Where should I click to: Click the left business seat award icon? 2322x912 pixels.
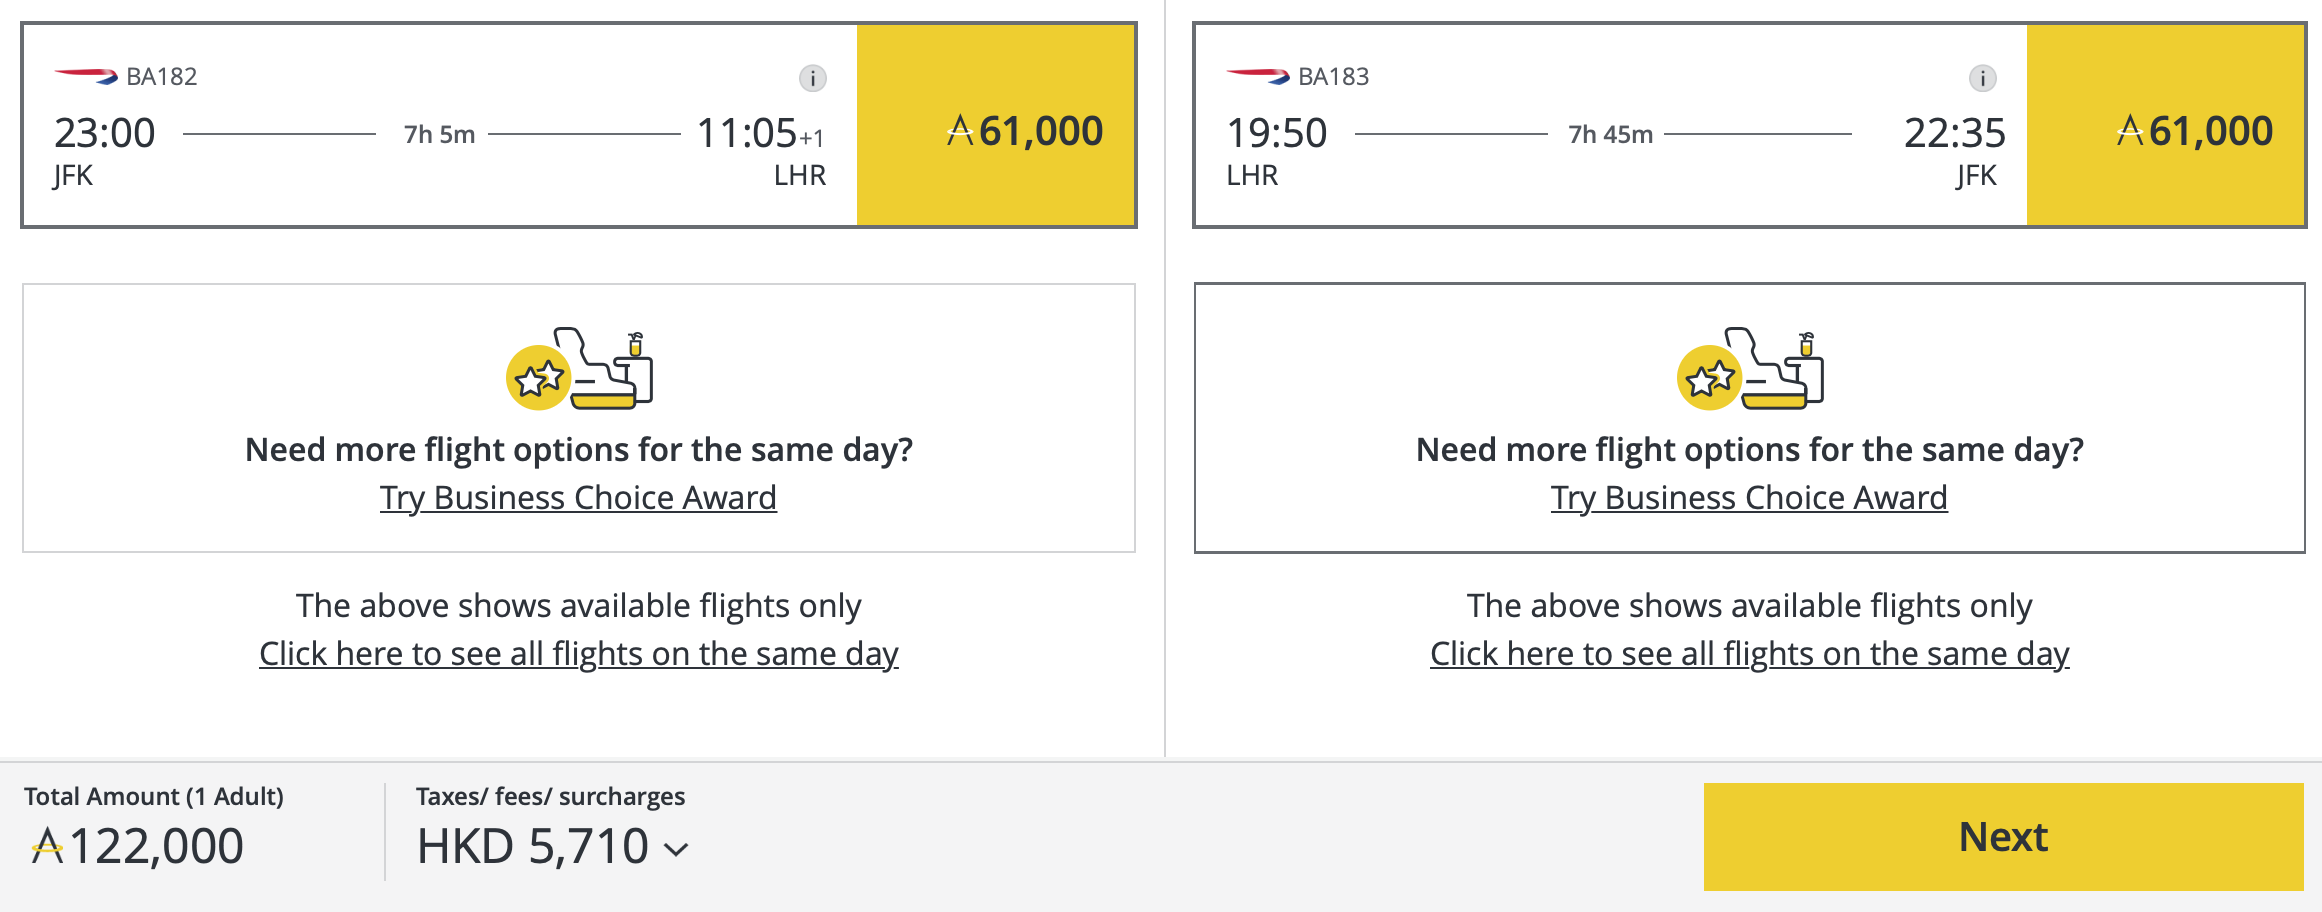coord(579,369)
